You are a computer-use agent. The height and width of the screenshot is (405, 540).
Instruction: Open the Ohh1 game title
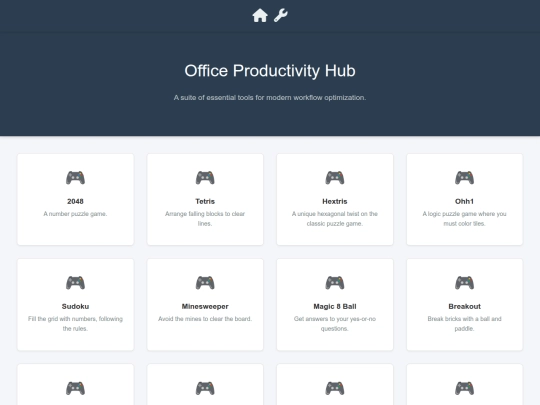point(465,201)
